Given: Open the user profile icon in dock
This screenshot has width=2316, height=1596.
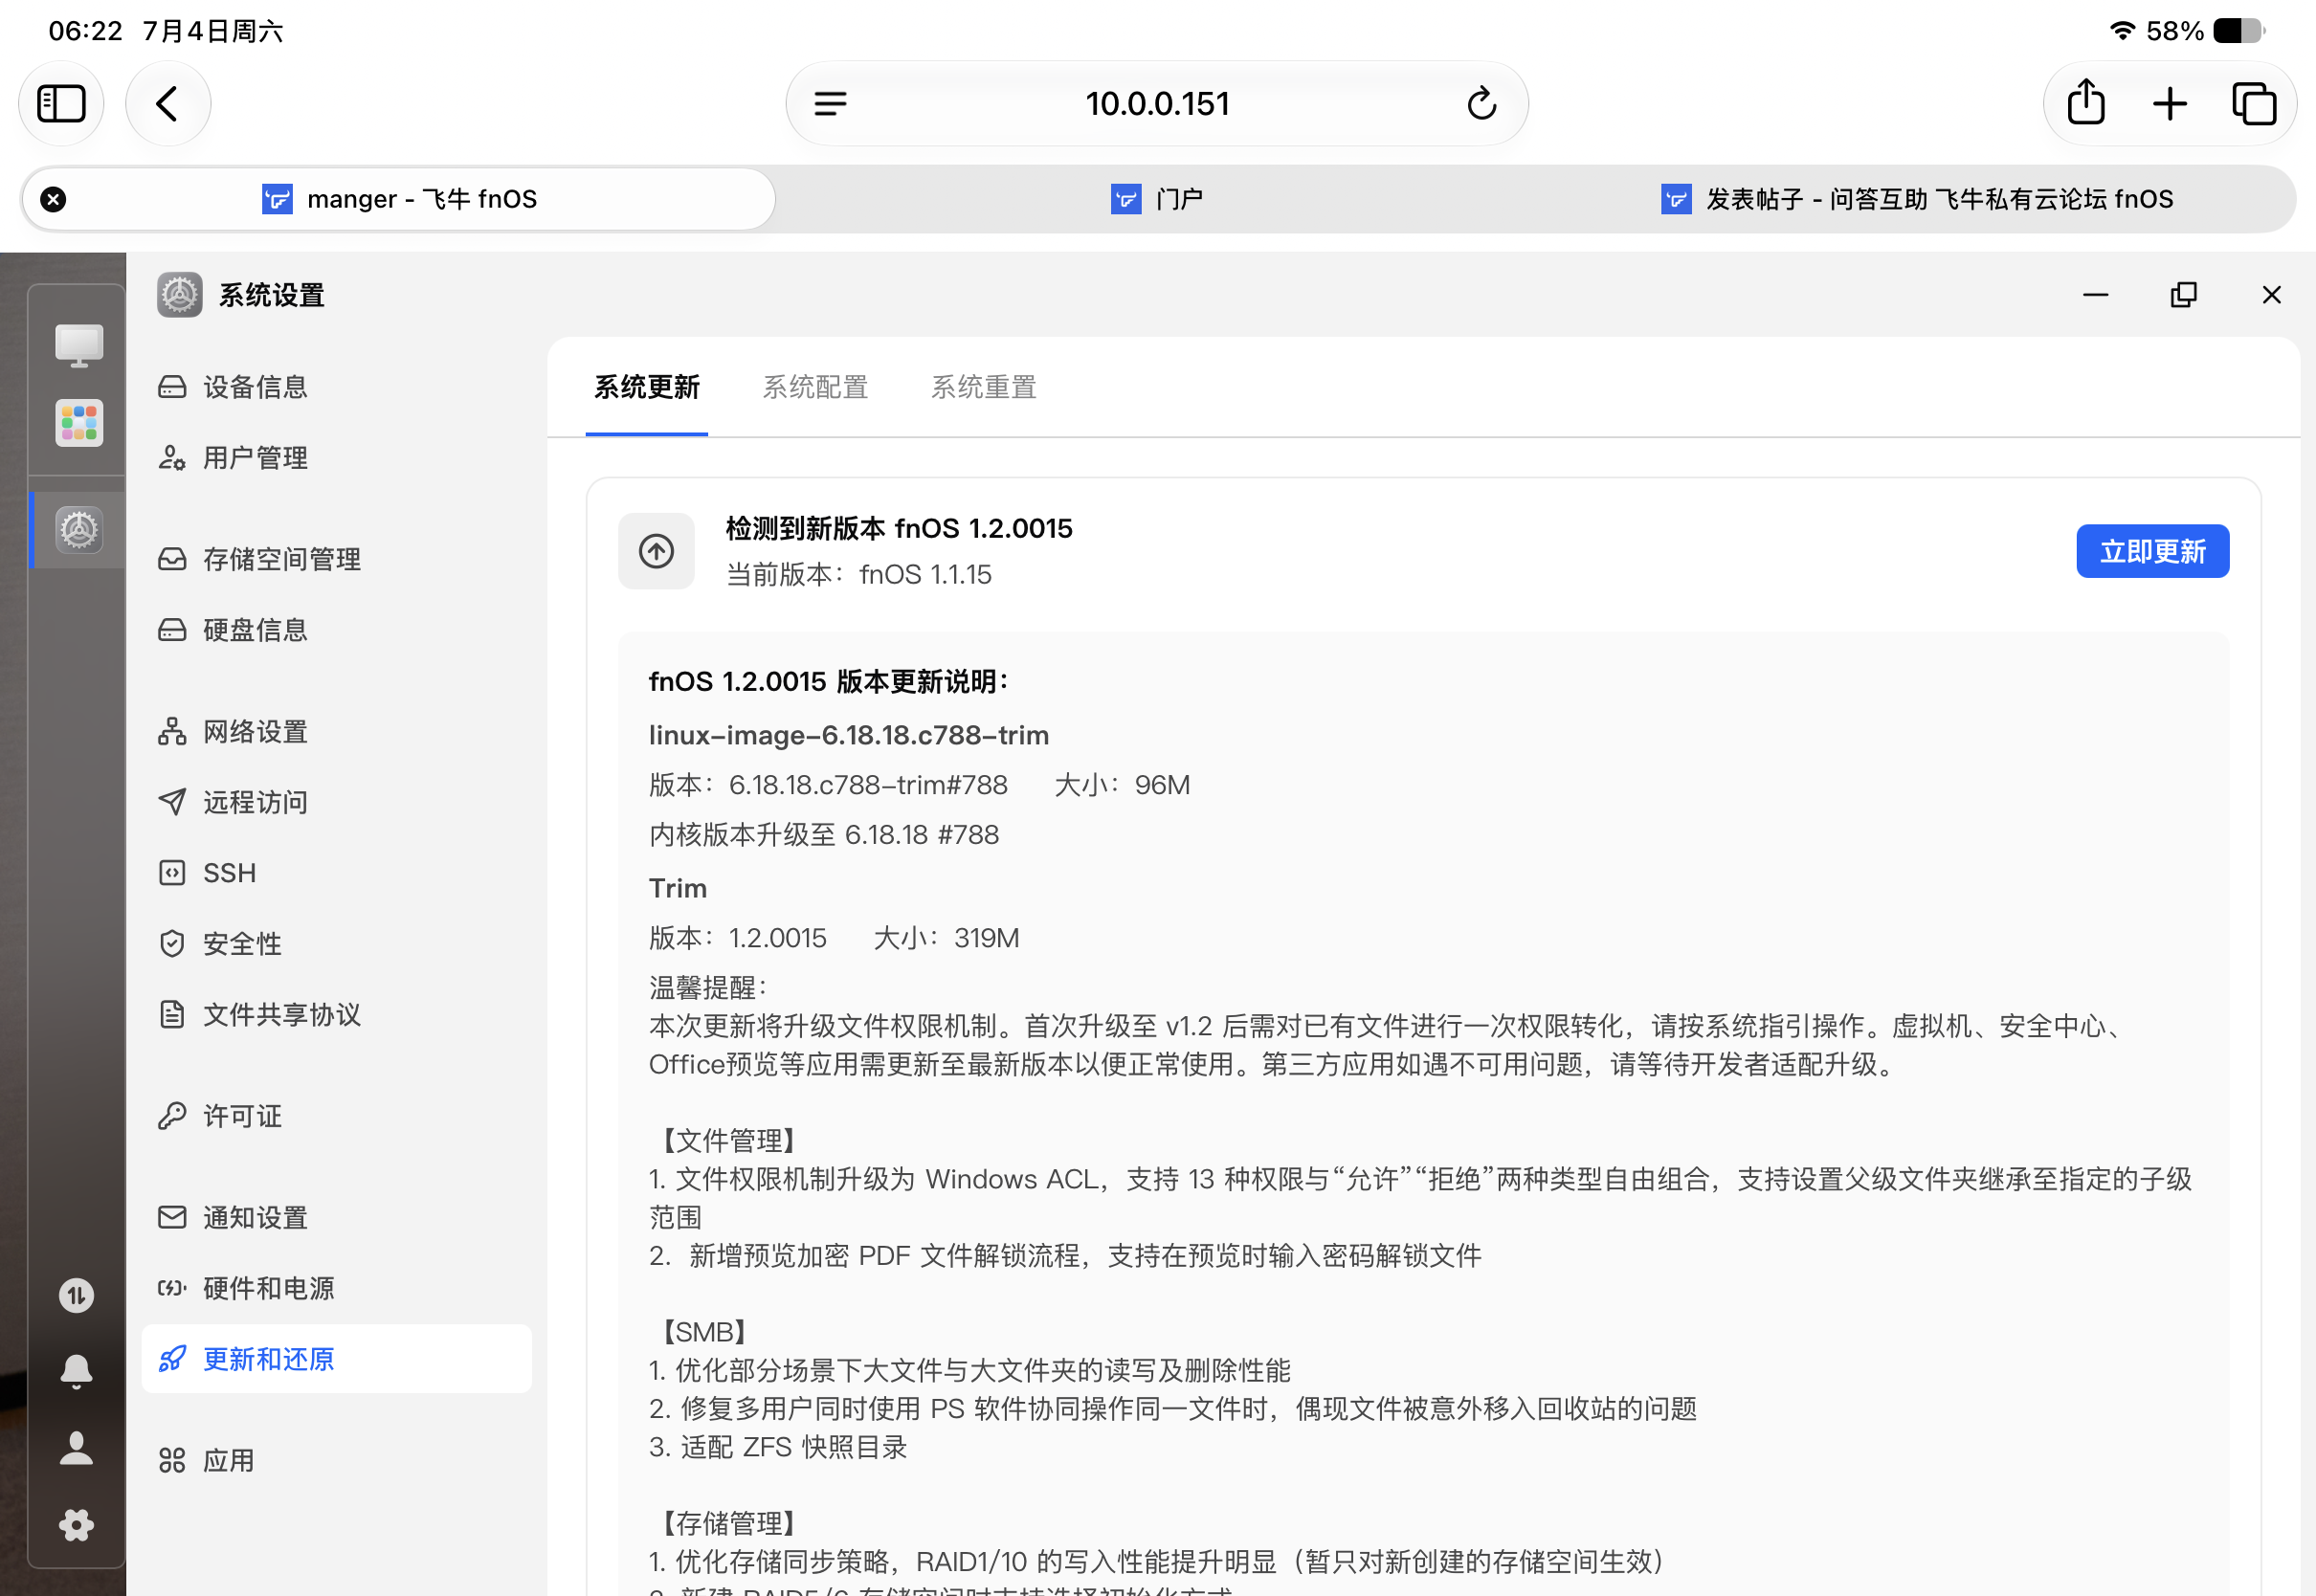Looking at the screenshot, I should click(76, 1448).
